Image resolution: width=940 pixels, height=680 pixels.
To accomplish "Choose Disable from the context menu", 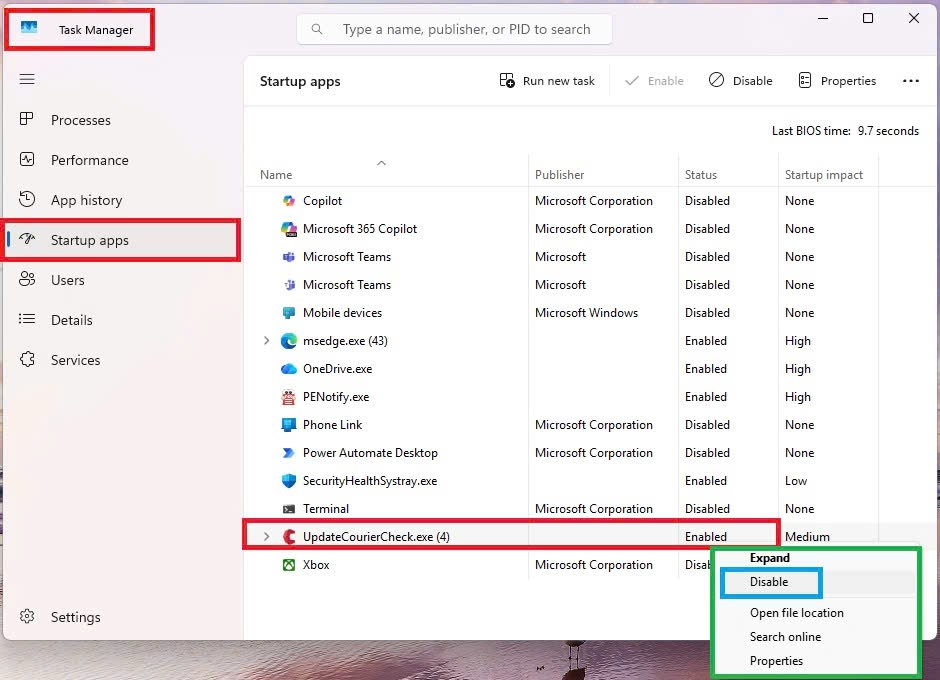I will pyautogui.click(x=769, y=582).
